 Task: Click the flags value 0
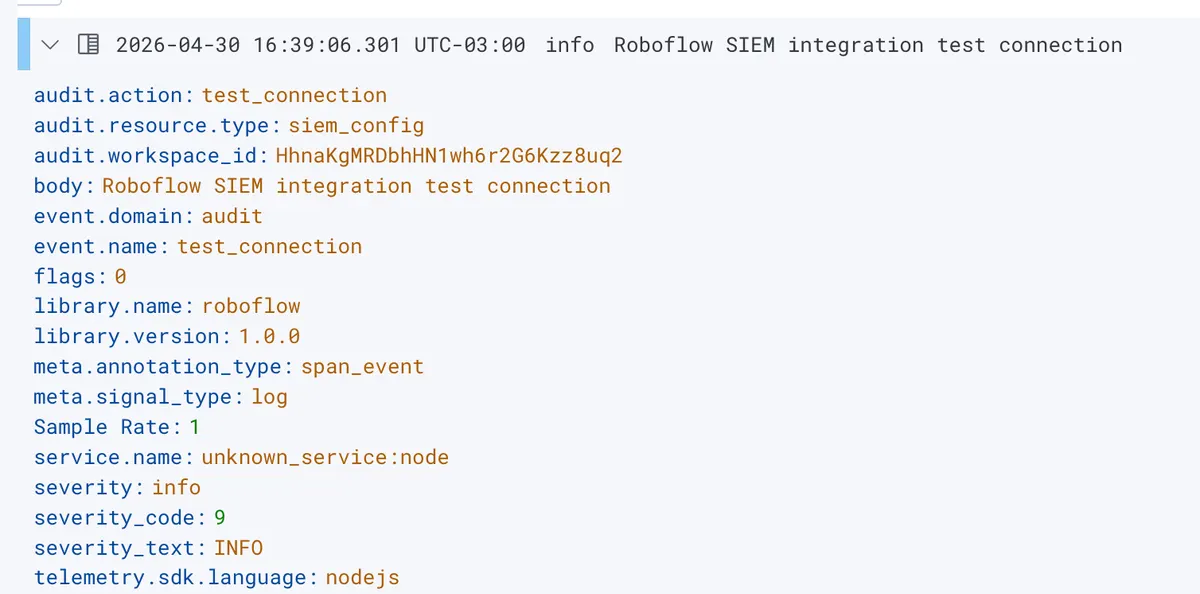(120, 276)
